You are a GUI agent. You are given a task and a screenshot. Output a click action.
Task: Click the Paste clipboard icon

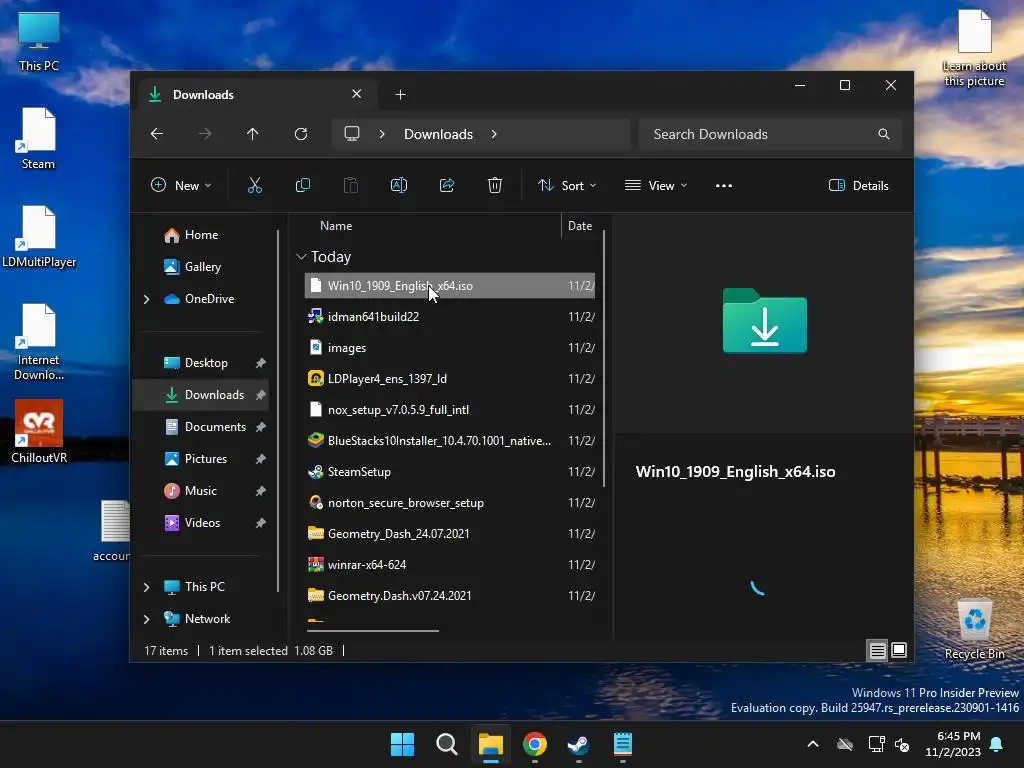[351, 185]
